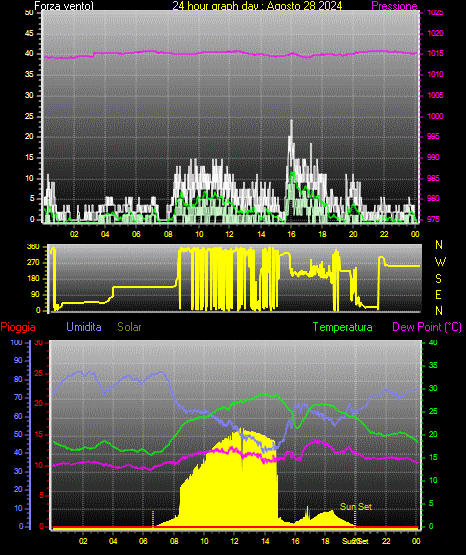Click the blue 'Umidita' legend label
Image resolution: width=466 pixels, height=555 pixels.
click(84, 327)
